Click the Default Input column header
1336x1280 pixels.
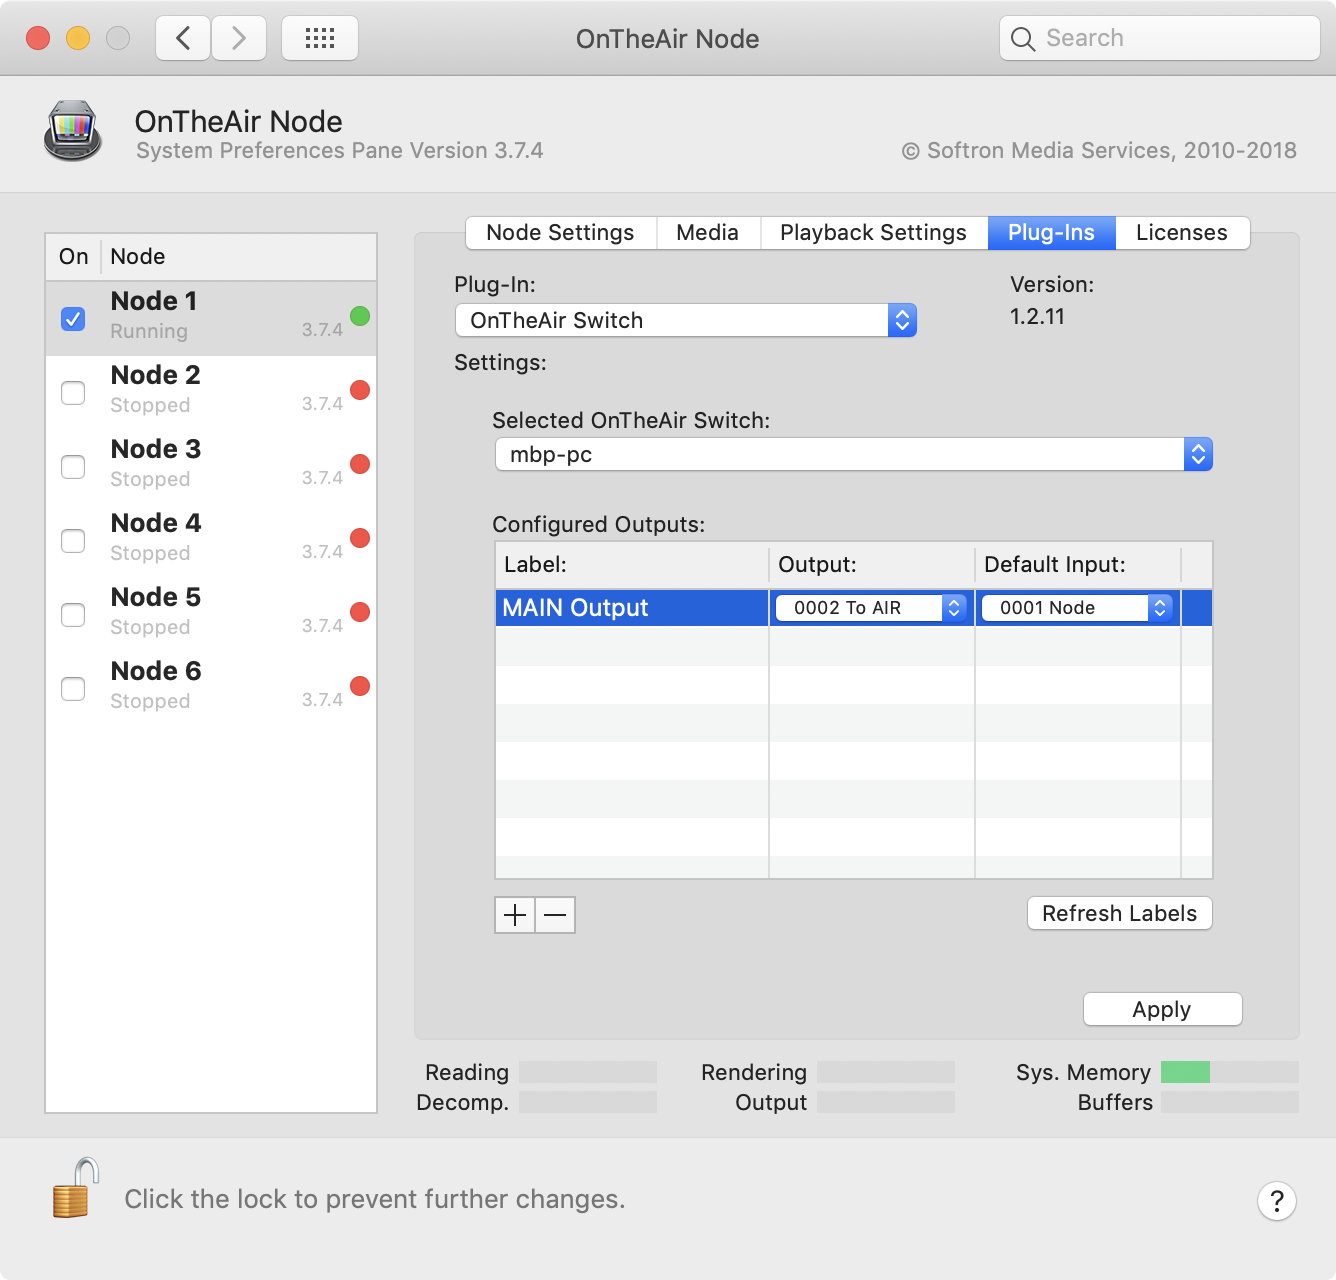tap(1078, 565)
